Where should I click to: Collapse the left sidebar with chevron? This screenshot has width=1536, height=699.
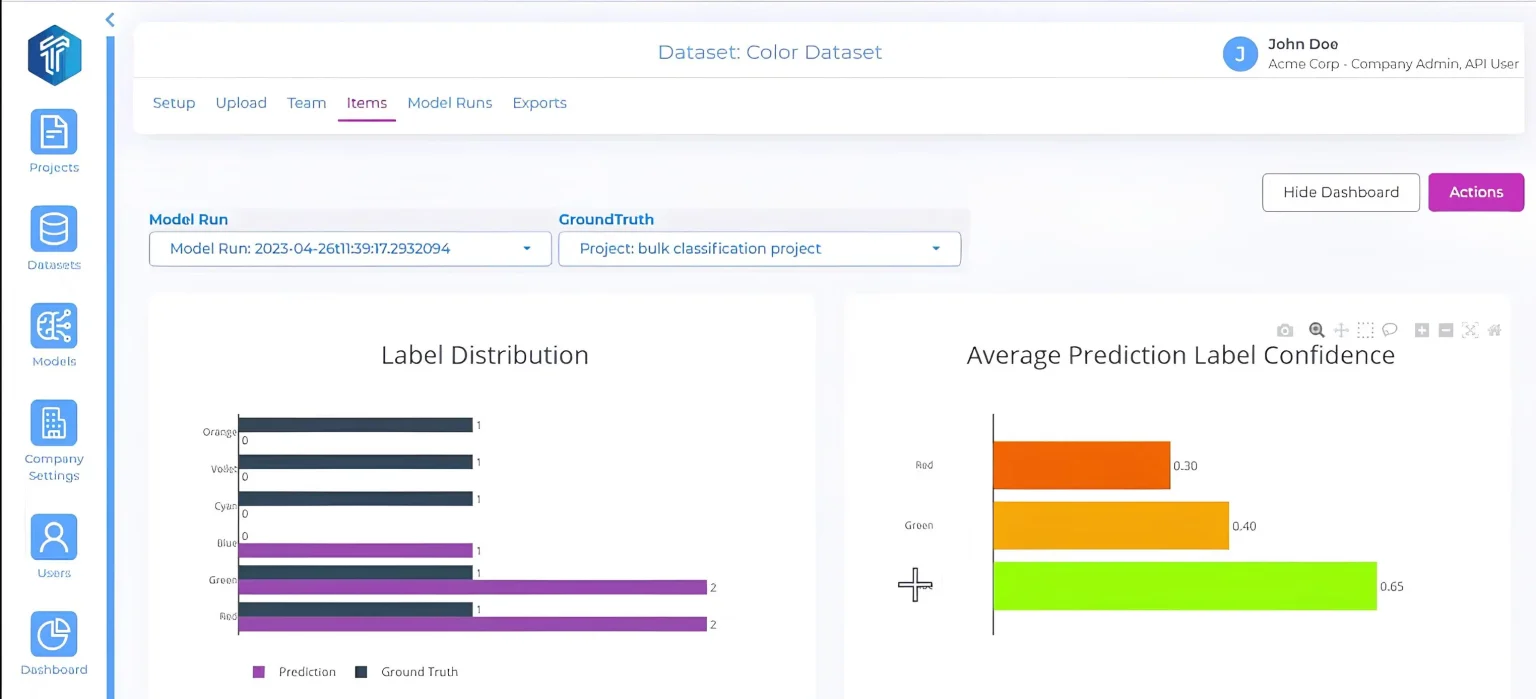pyautogui.click(x=110, y=19)
